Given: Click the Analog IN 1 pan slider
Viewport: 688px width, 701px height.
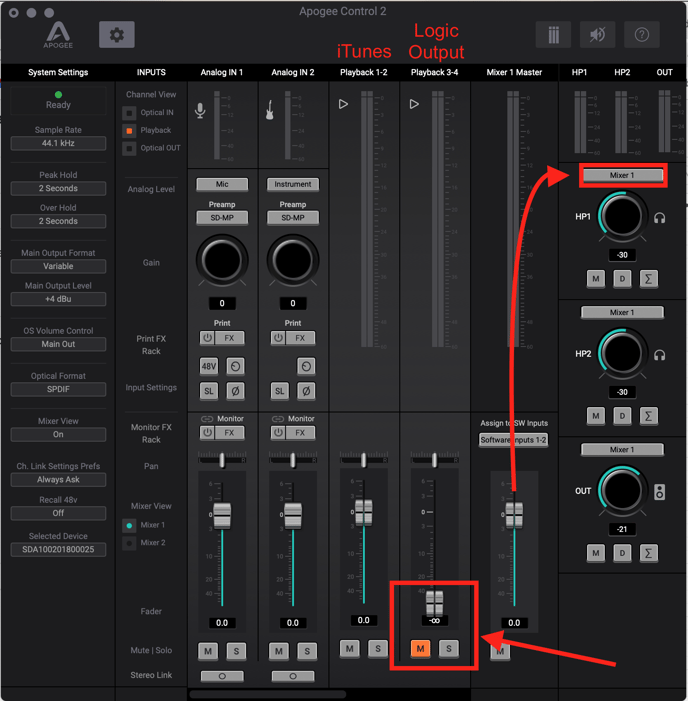Looking at the screenshot, I should click(x=222, y=460).
